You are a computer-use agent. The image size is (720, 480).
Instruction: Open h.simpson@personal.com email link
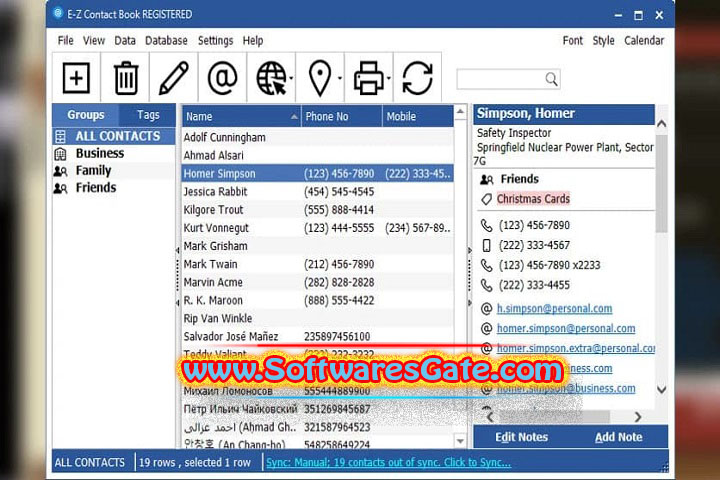[554, 309]
